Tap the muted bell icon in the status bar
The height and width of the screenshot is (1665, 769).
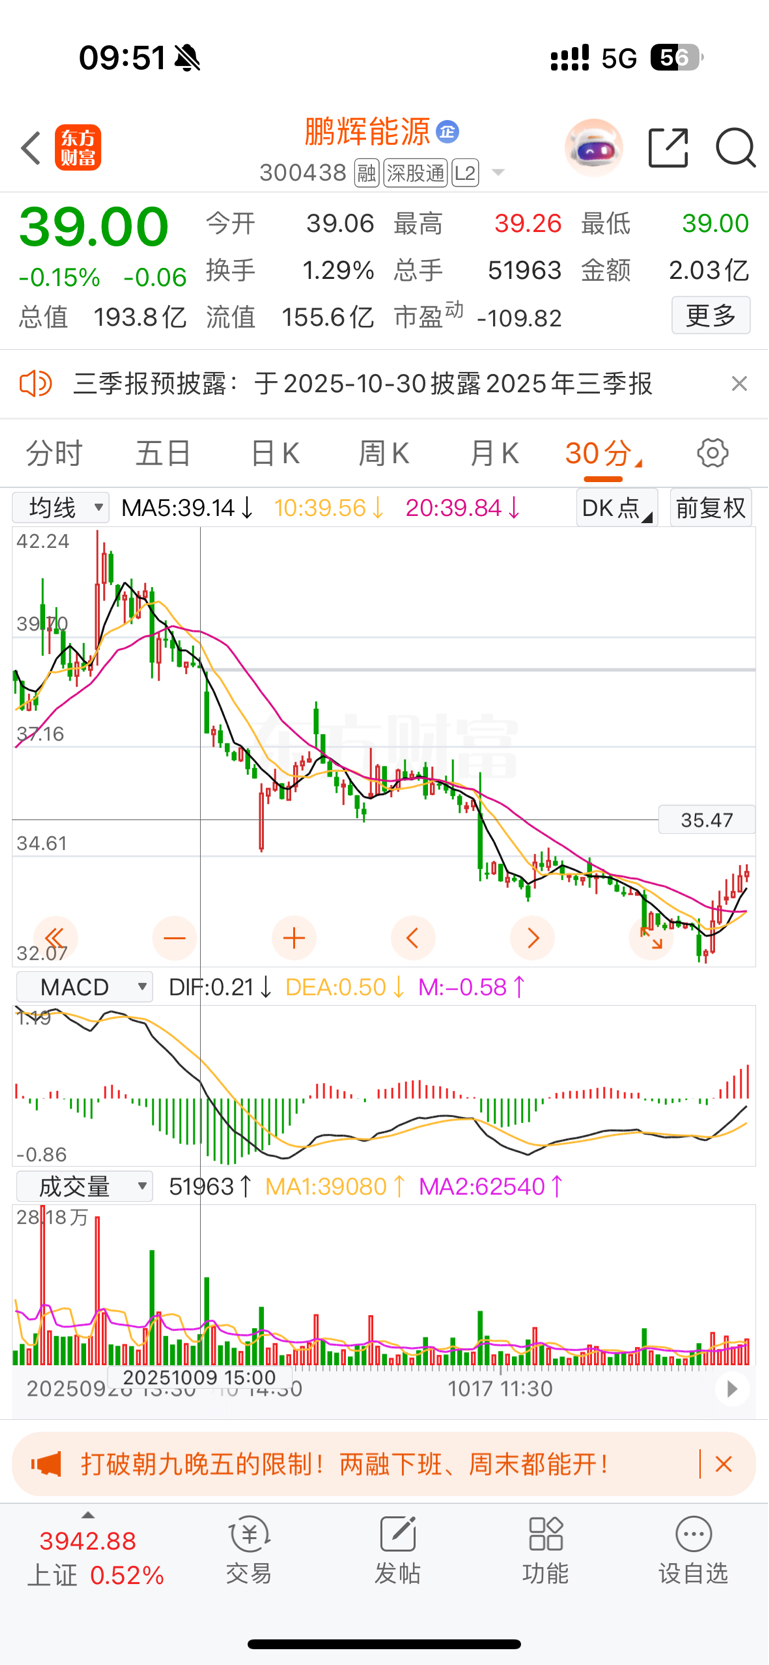point(187,59)
